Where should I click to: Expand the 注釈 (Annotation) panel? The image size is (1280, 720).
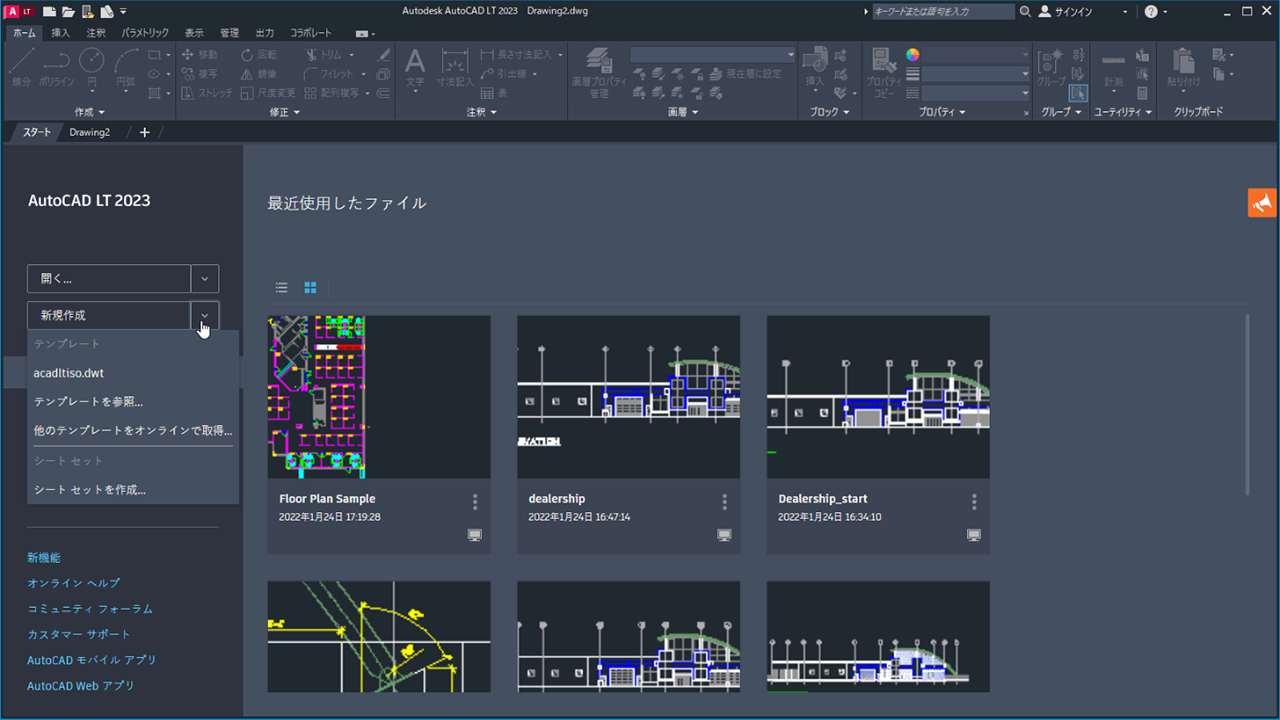click(x=481, y=112)
